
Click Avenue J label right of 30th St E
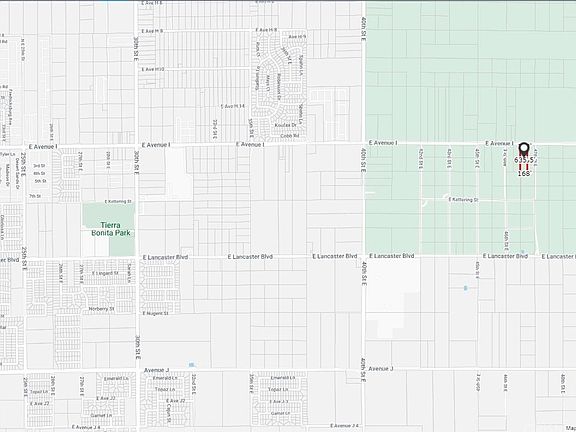click(x=156, y=370)
